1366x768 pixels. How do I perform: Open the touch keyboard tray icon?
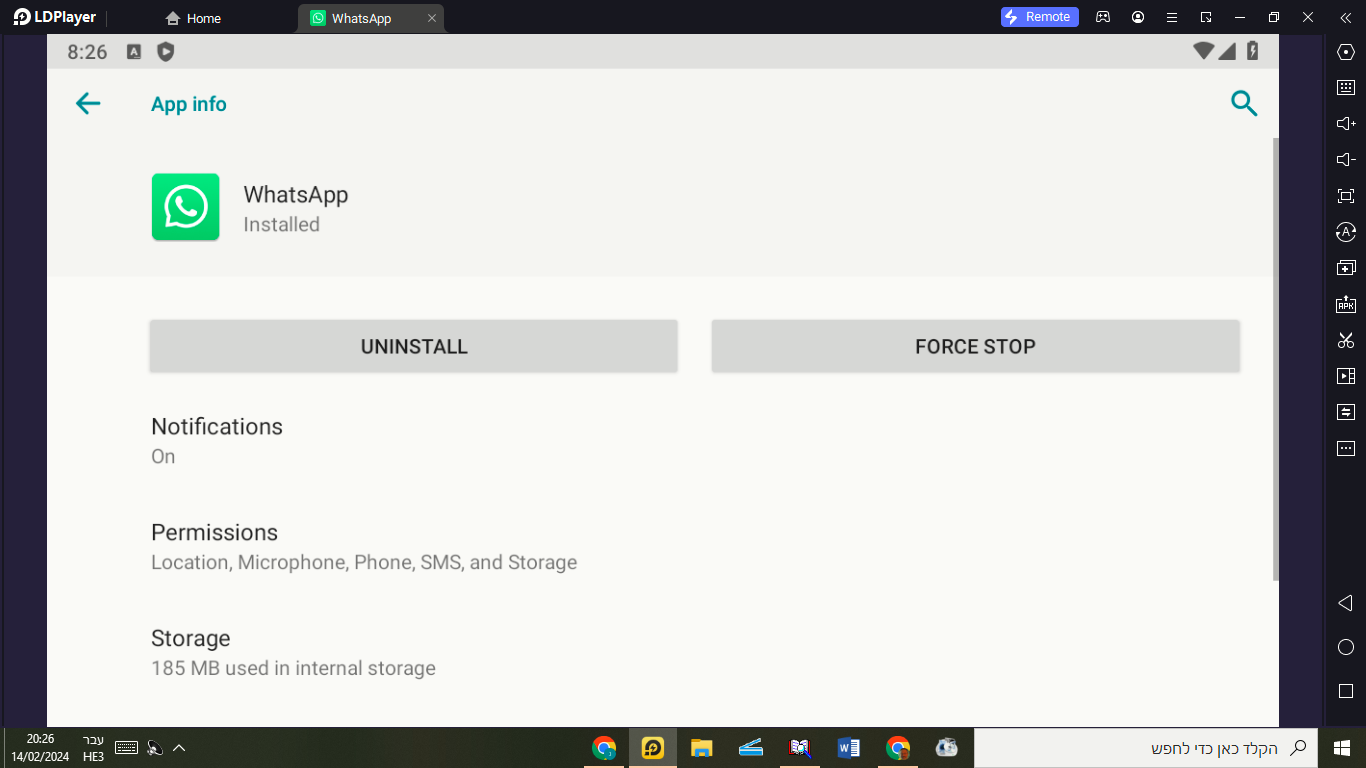(x=126, y=748)
